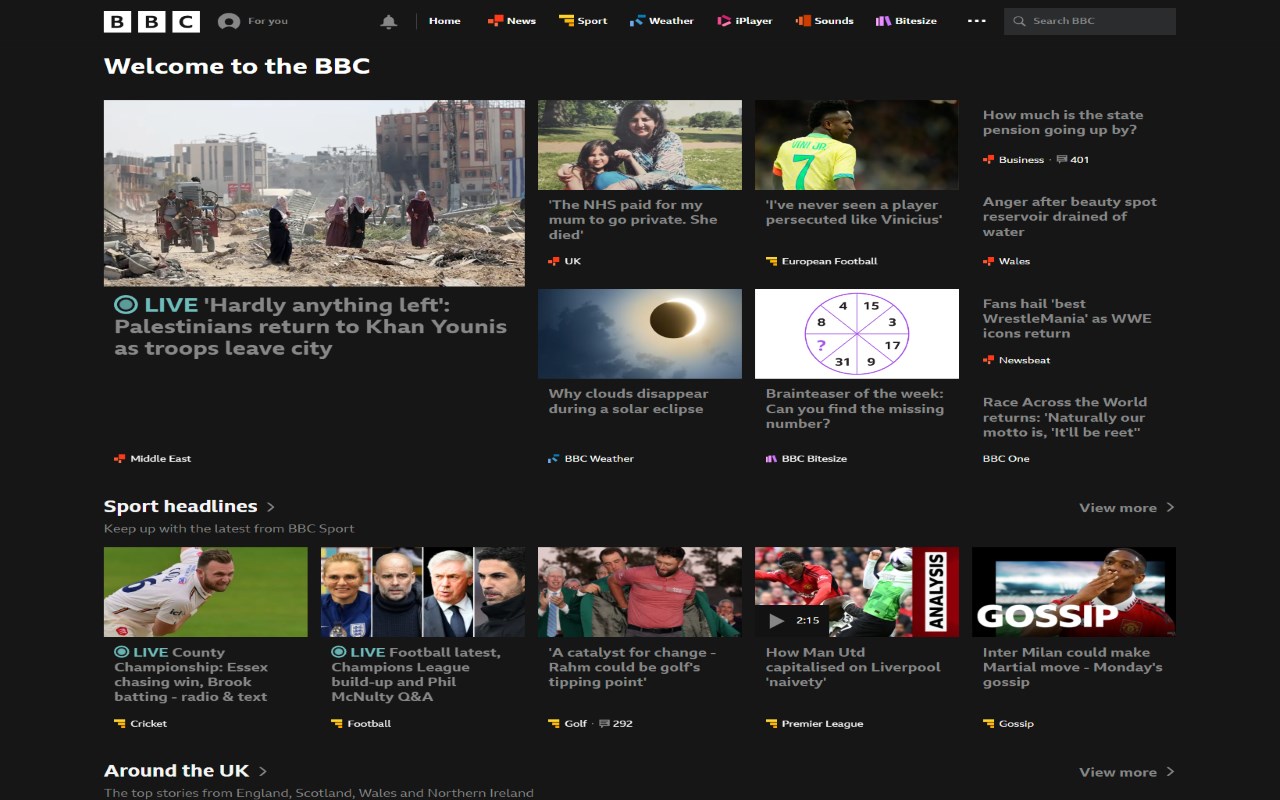Open the solar eclipse image
This screenshot has width=1280, height=800.
(640, 334)
